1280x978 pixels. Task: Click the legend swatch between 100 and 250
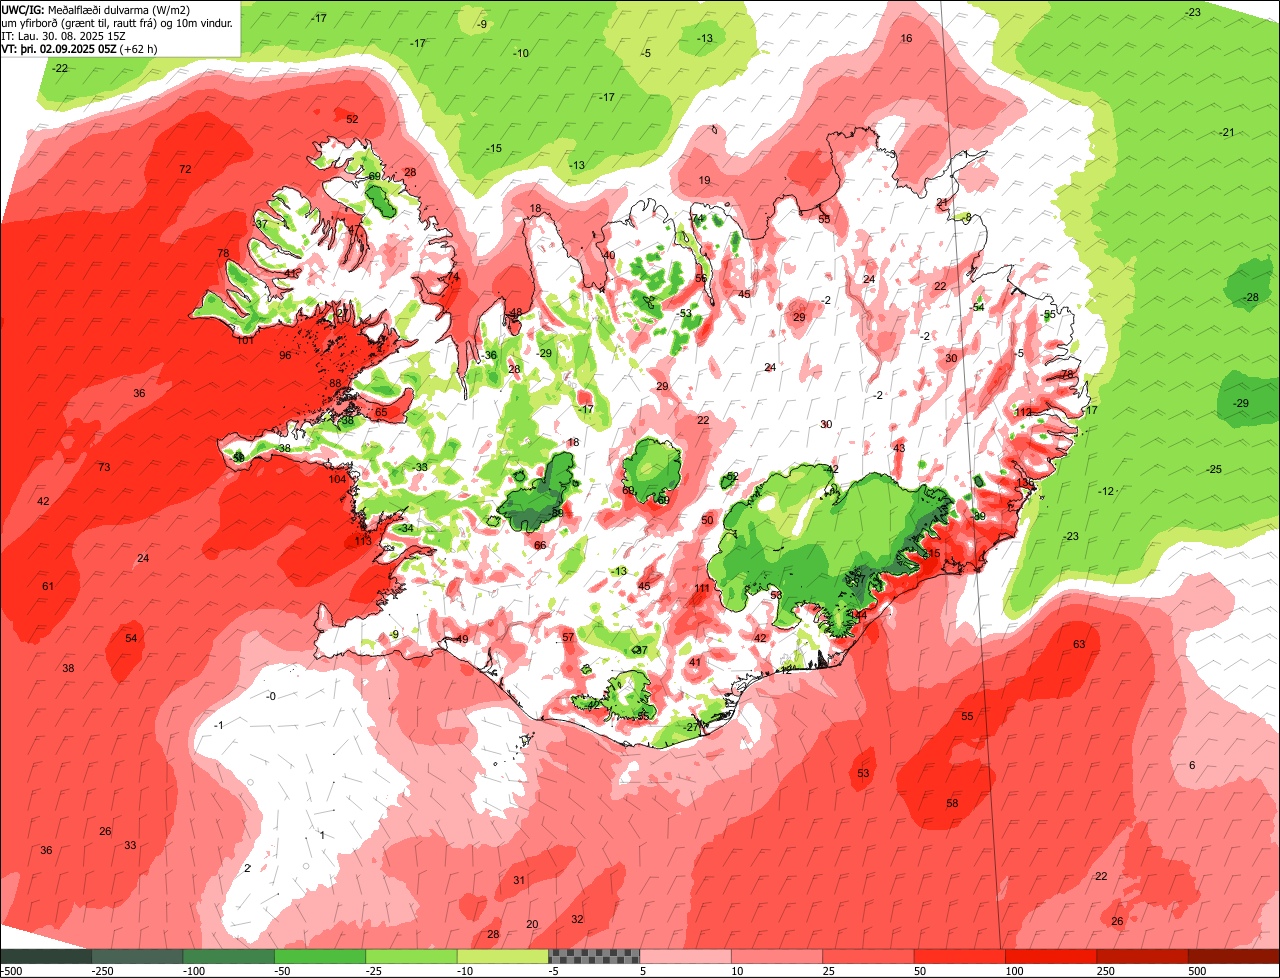(1051, 956)
